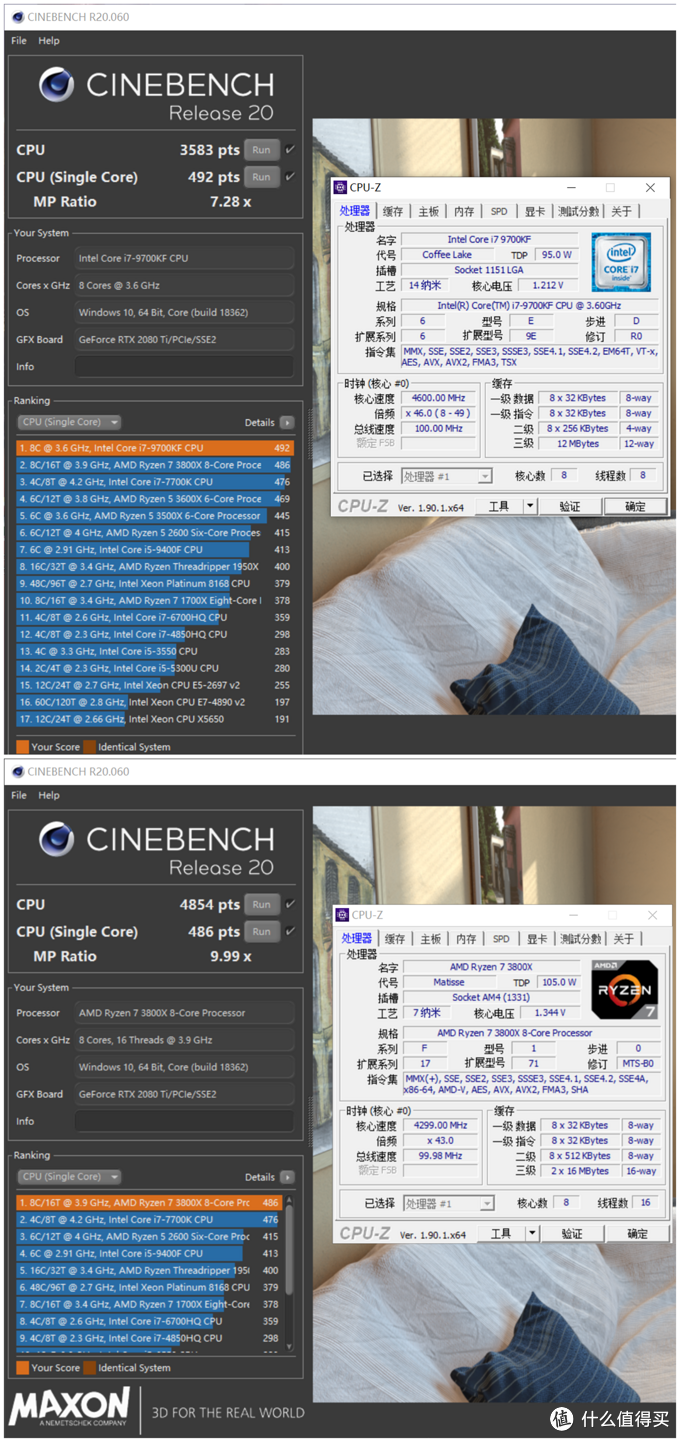This screenshot has width=680, height=1442.
Task: Click CPU-Z title bar icon of Intel window
Action: [340, 187]
